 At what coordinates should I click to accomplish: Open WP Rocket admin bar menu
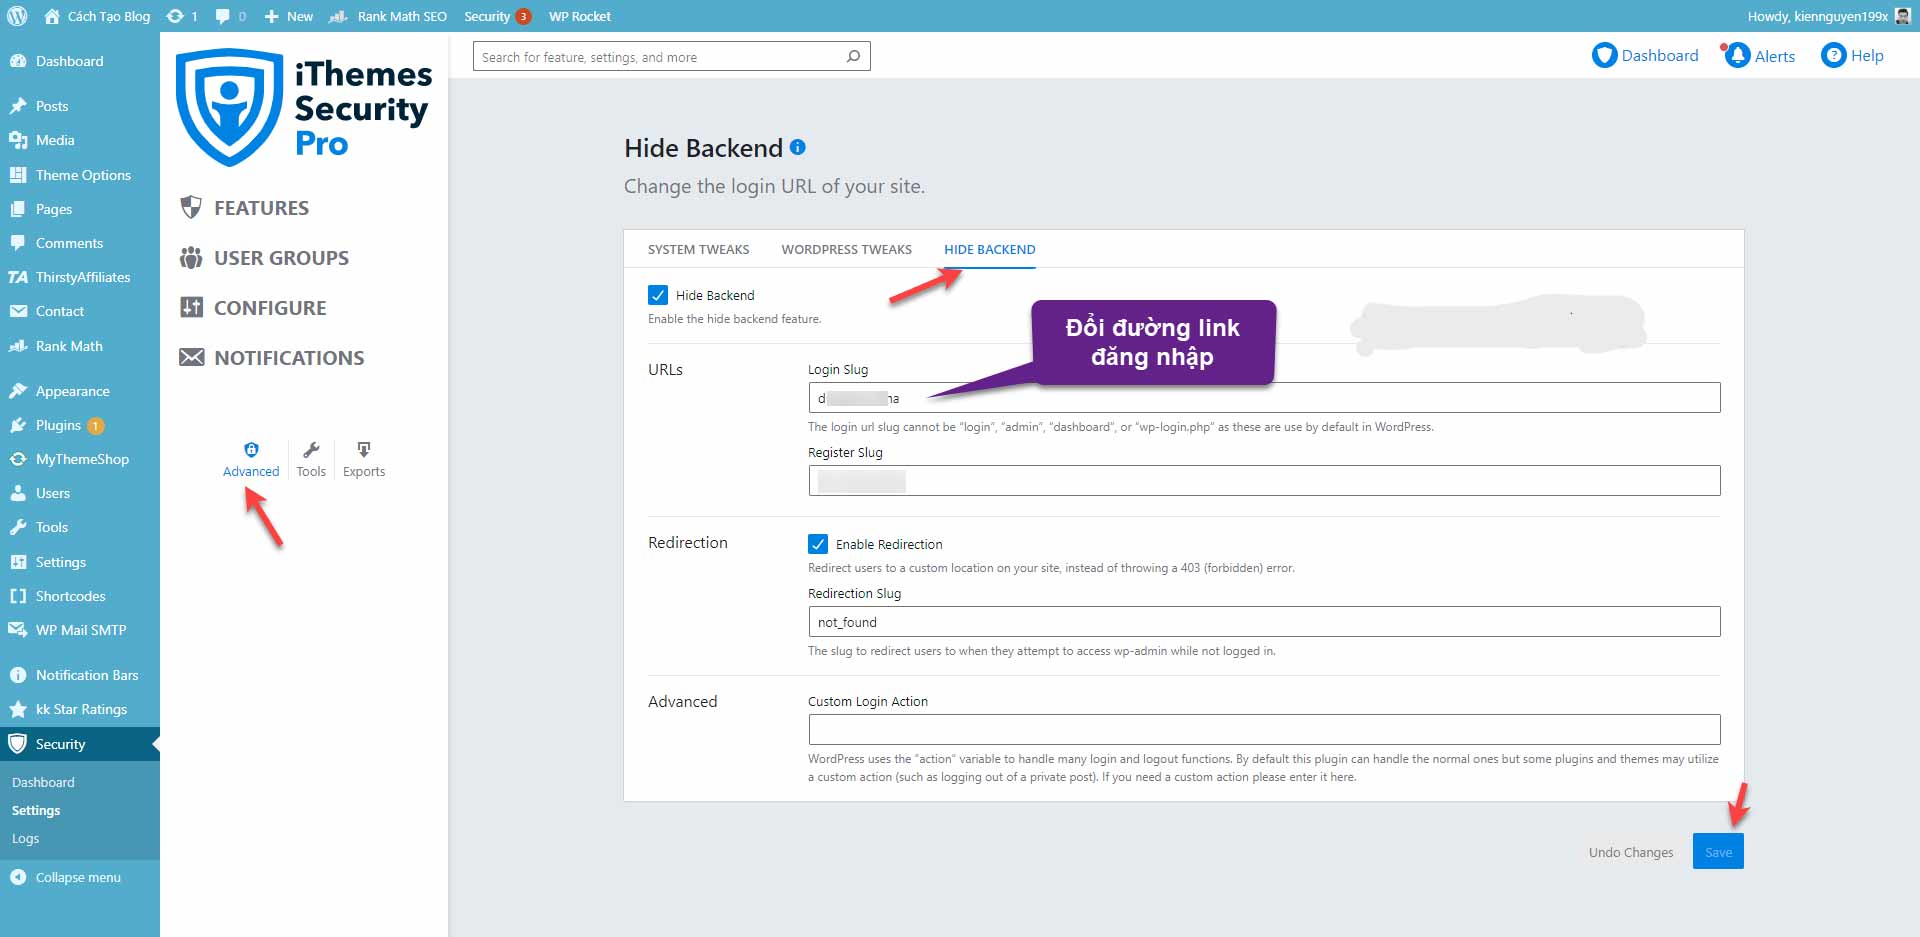[580, 16]
